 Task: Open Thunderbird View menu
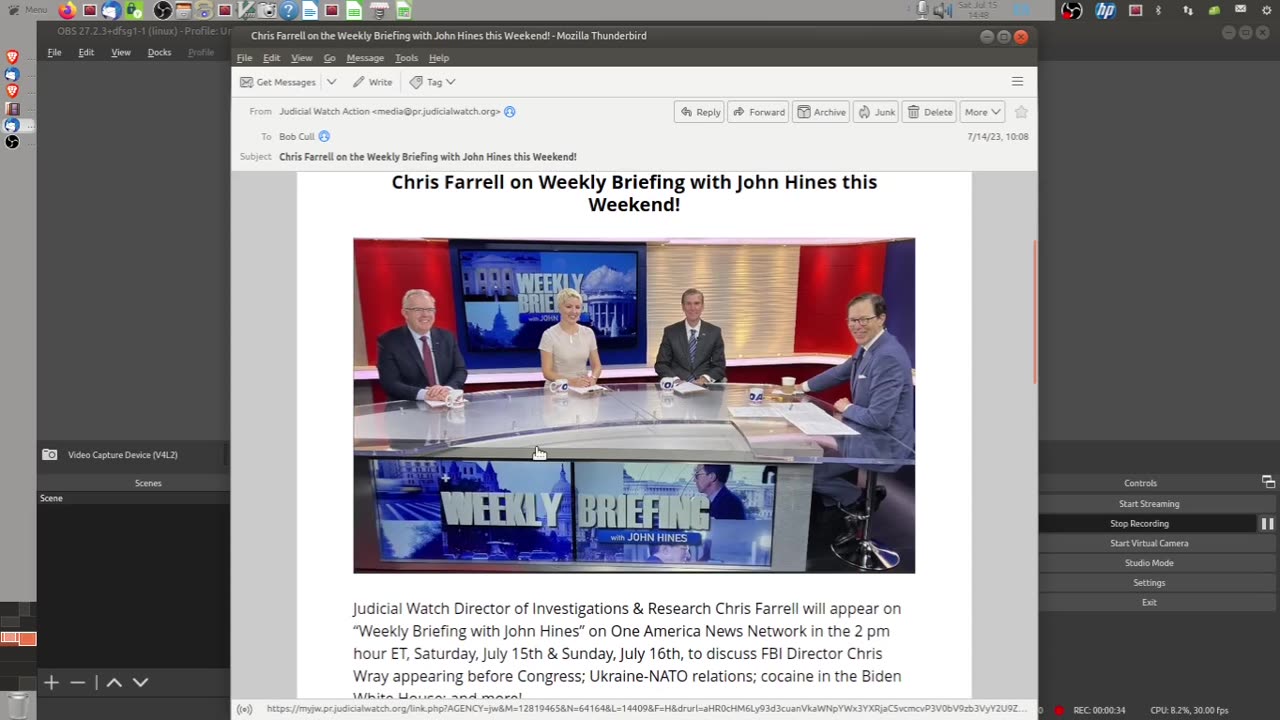pos(301,58)
